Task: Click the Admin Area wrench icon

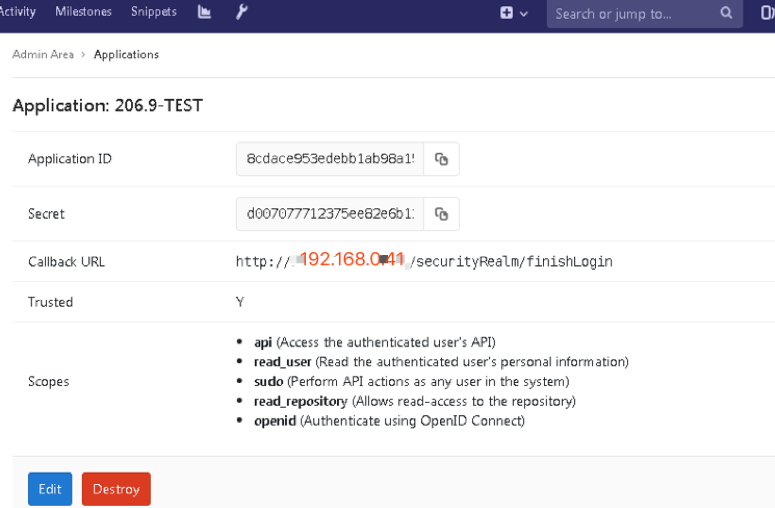Action: pos(241,13)
